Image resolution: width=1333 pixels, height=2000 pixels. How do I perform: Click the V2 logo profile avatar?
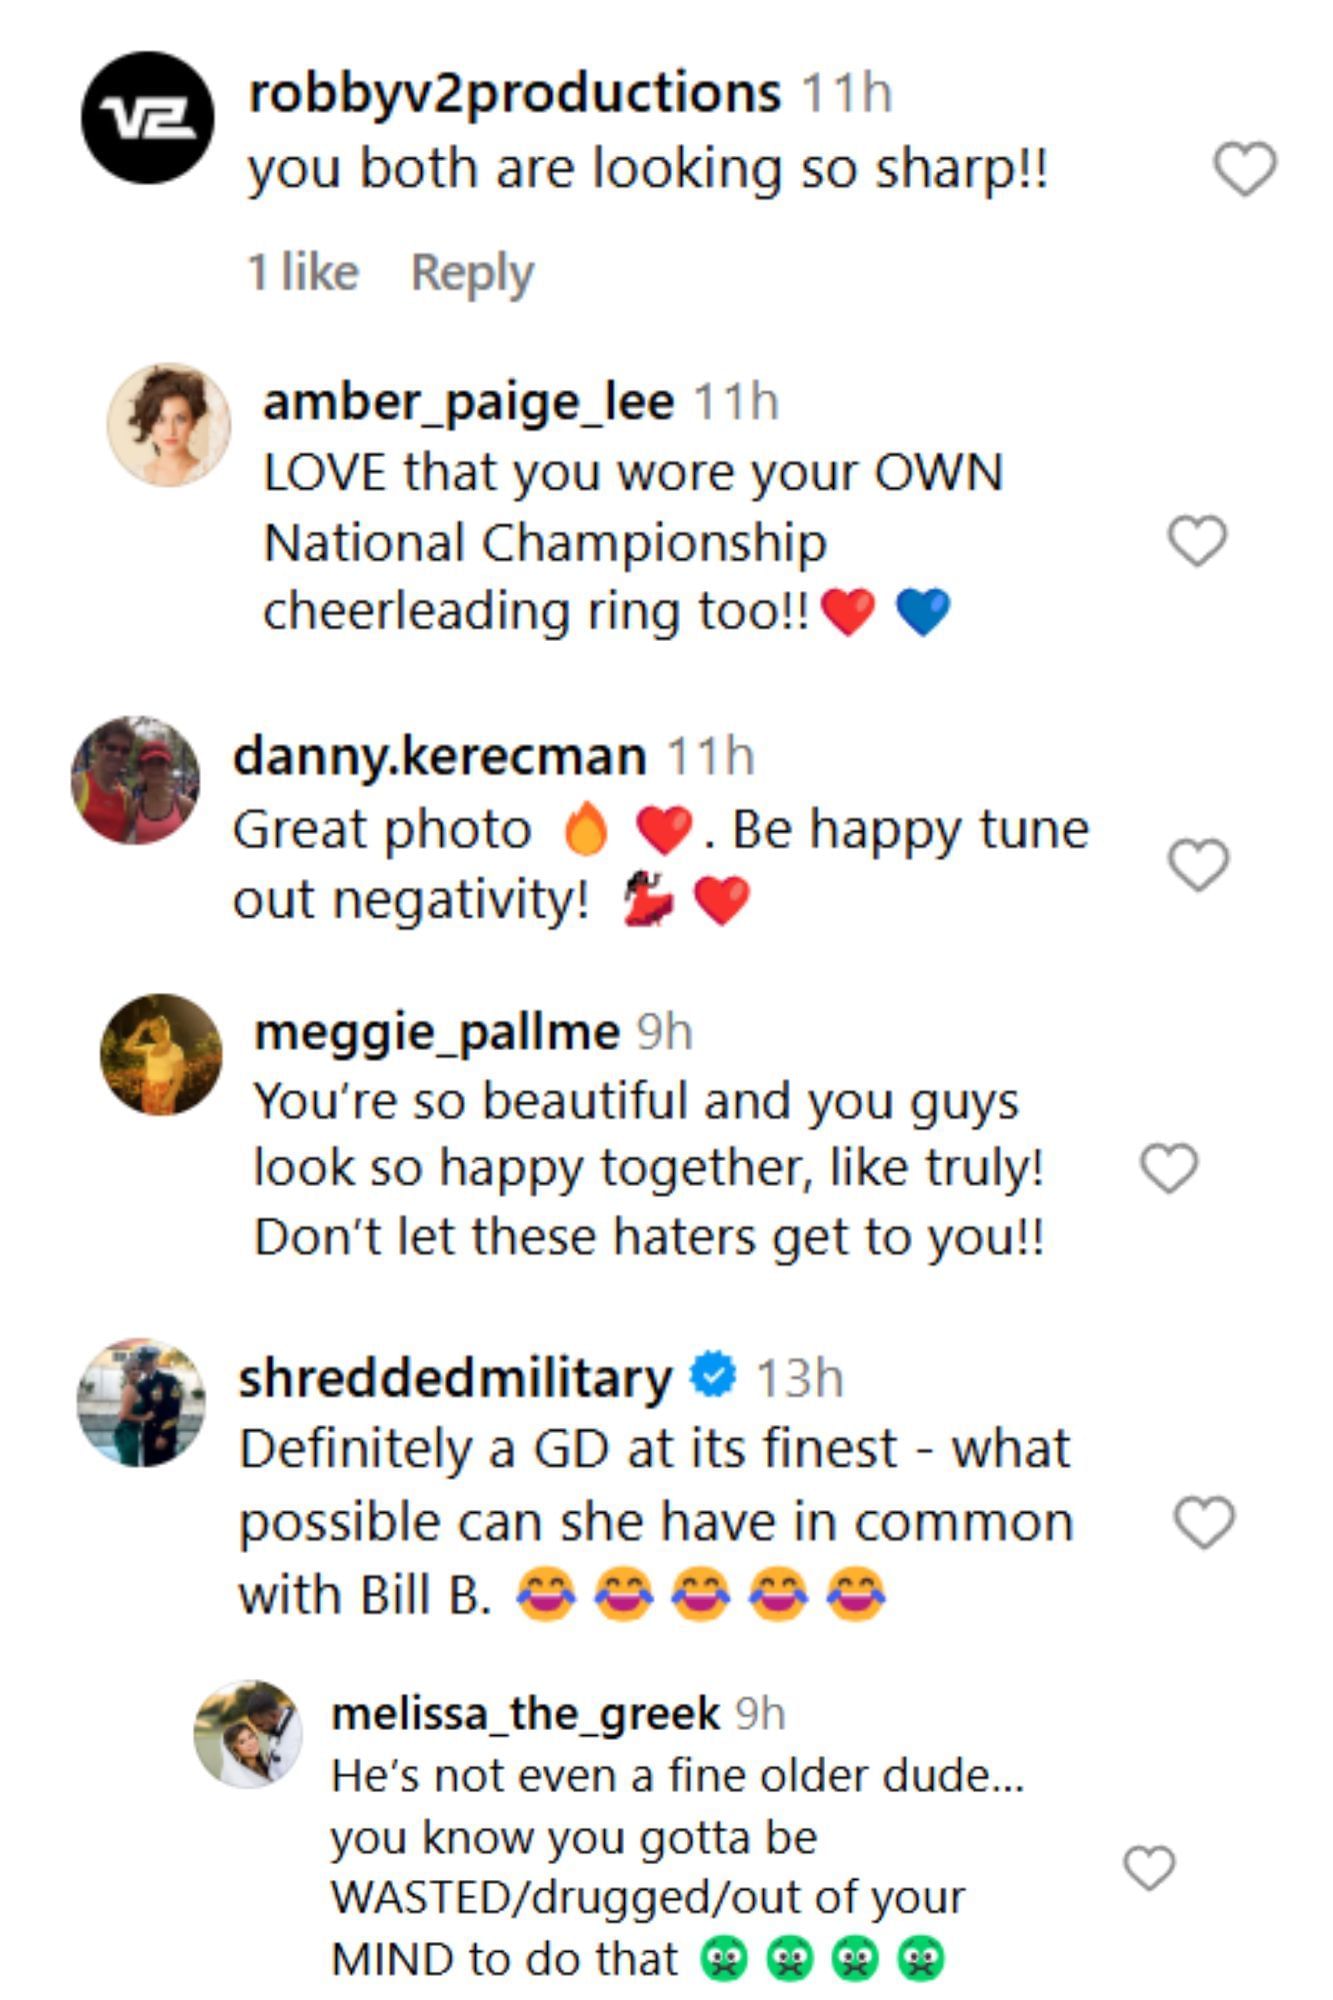coord(148,115)
